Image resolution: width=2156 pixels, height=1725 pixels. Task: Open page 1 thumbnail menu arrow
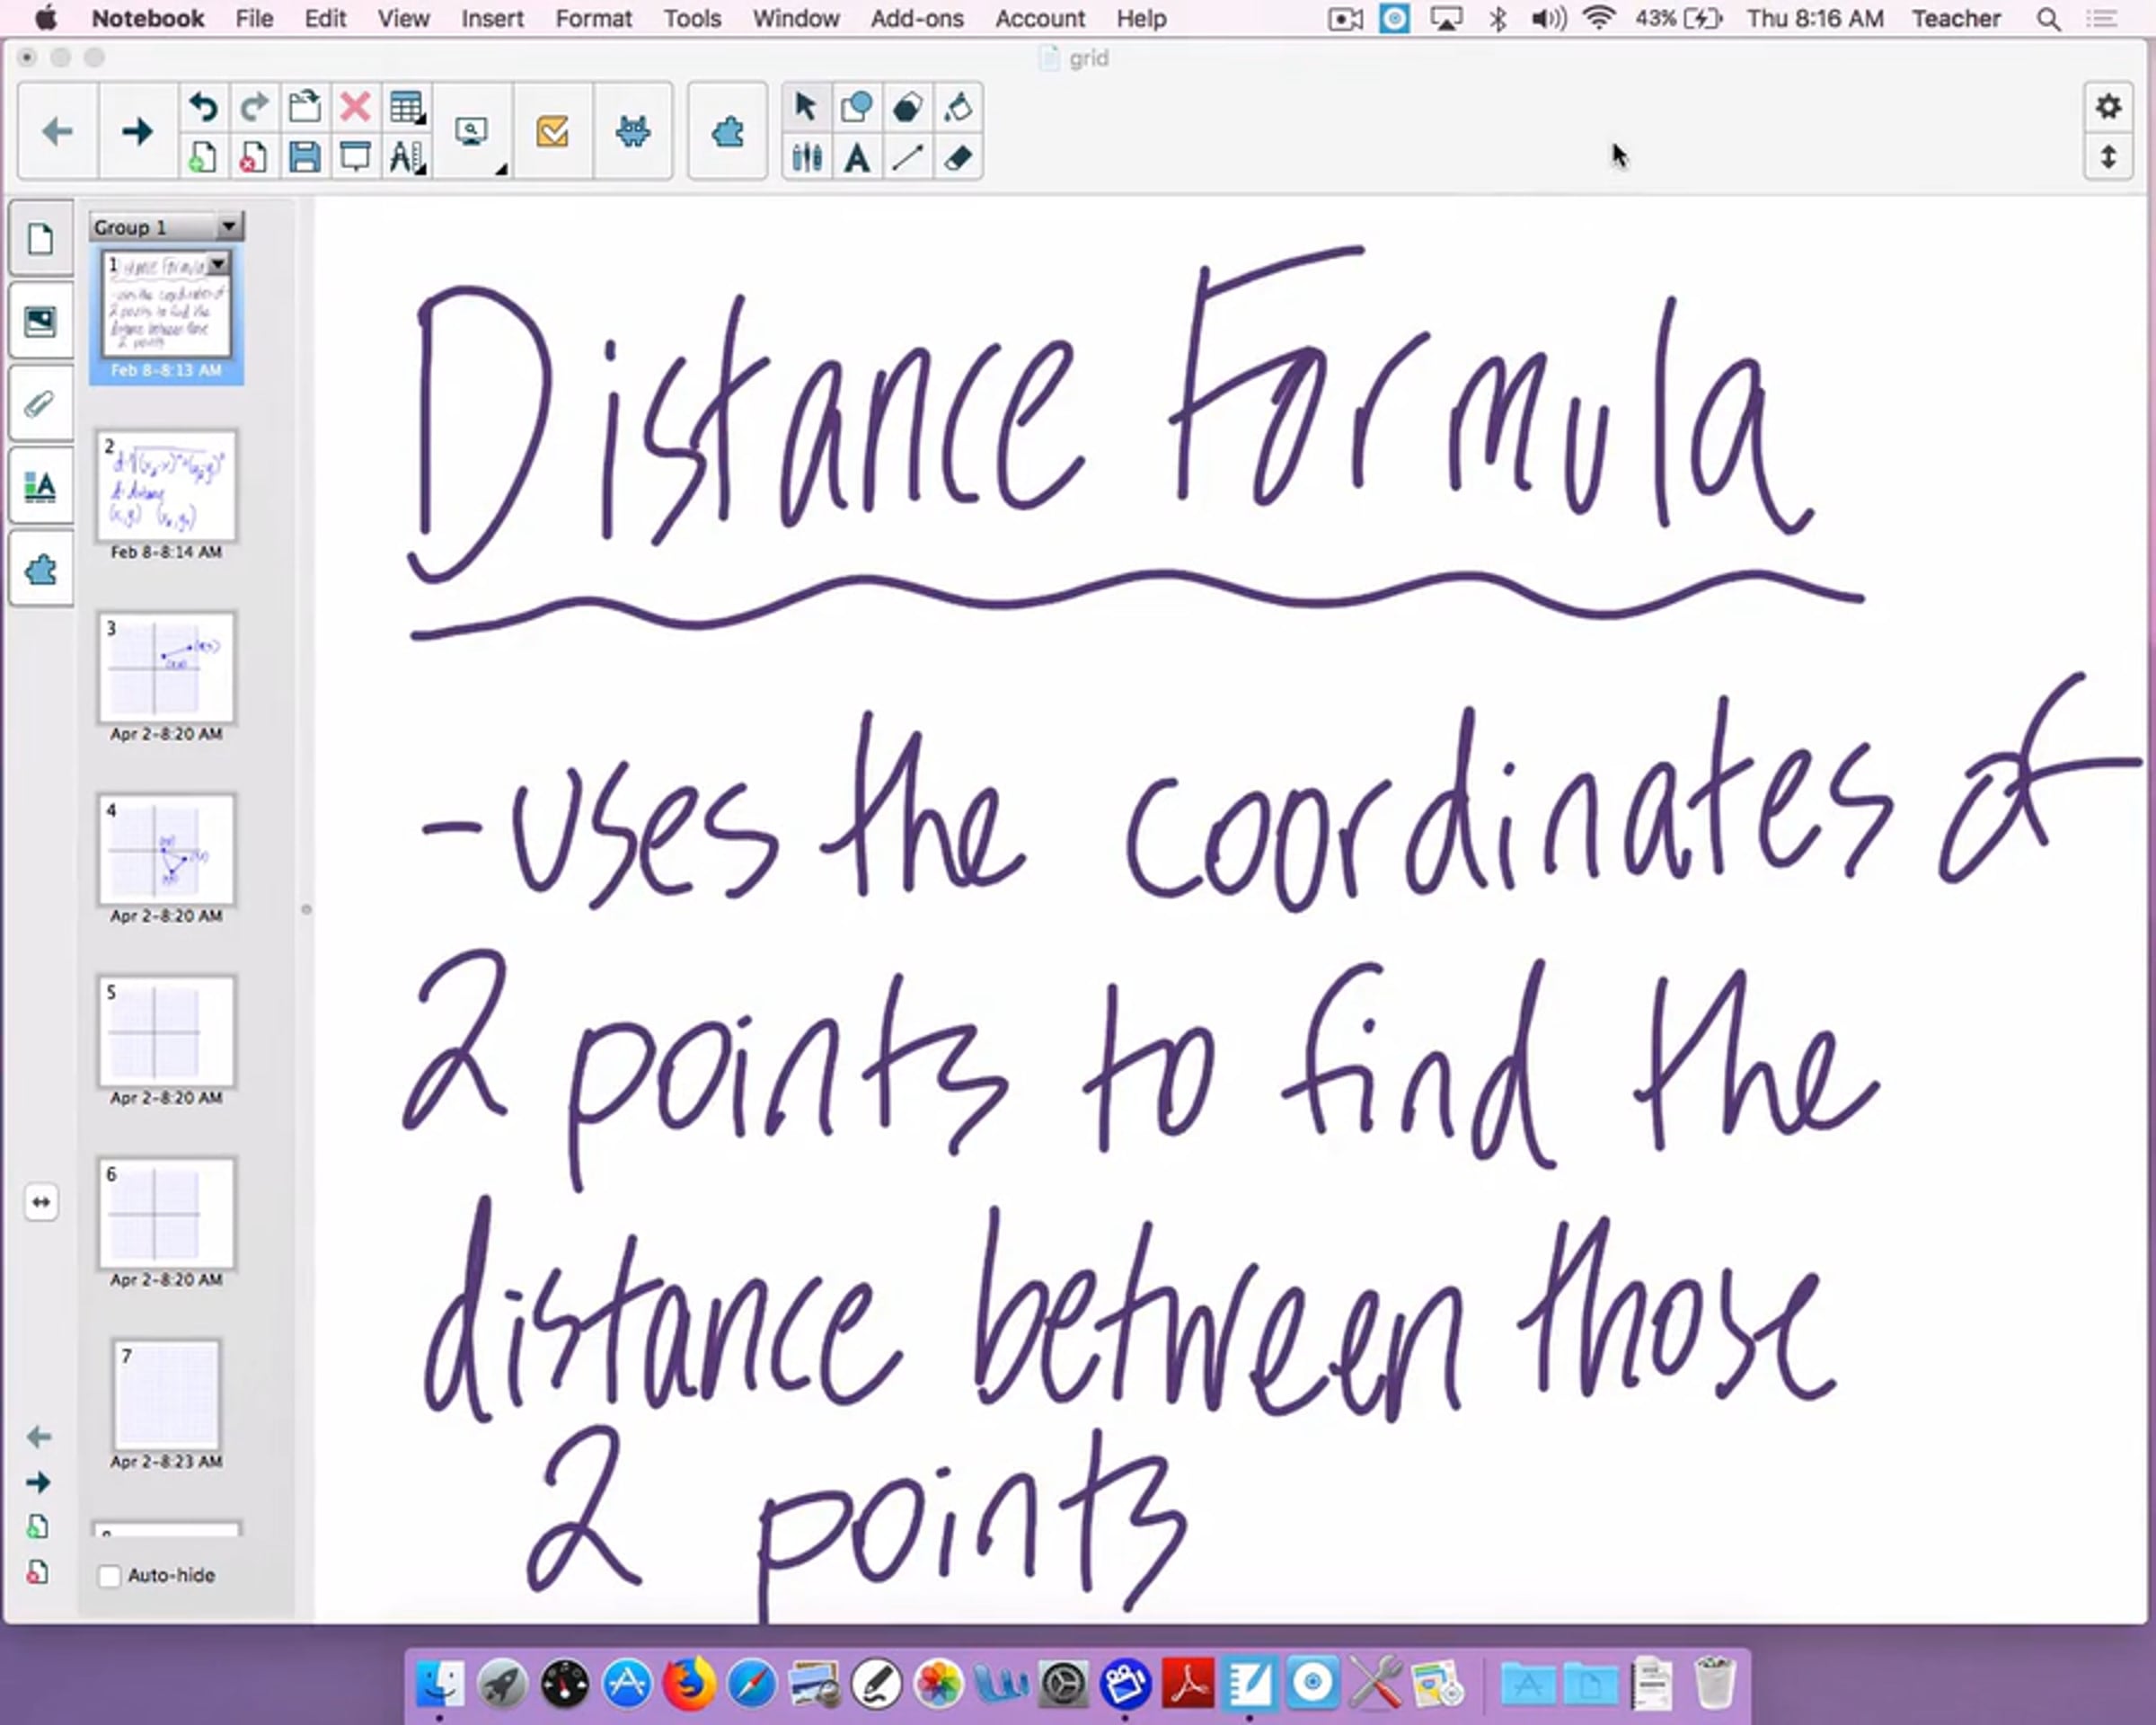coord(217,264)
